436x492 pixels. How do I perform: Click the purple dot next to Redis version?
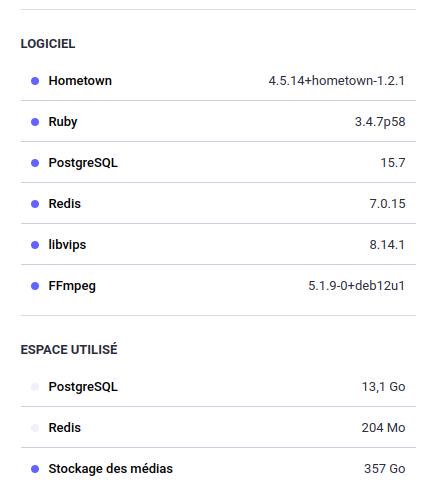coord(35,204)
